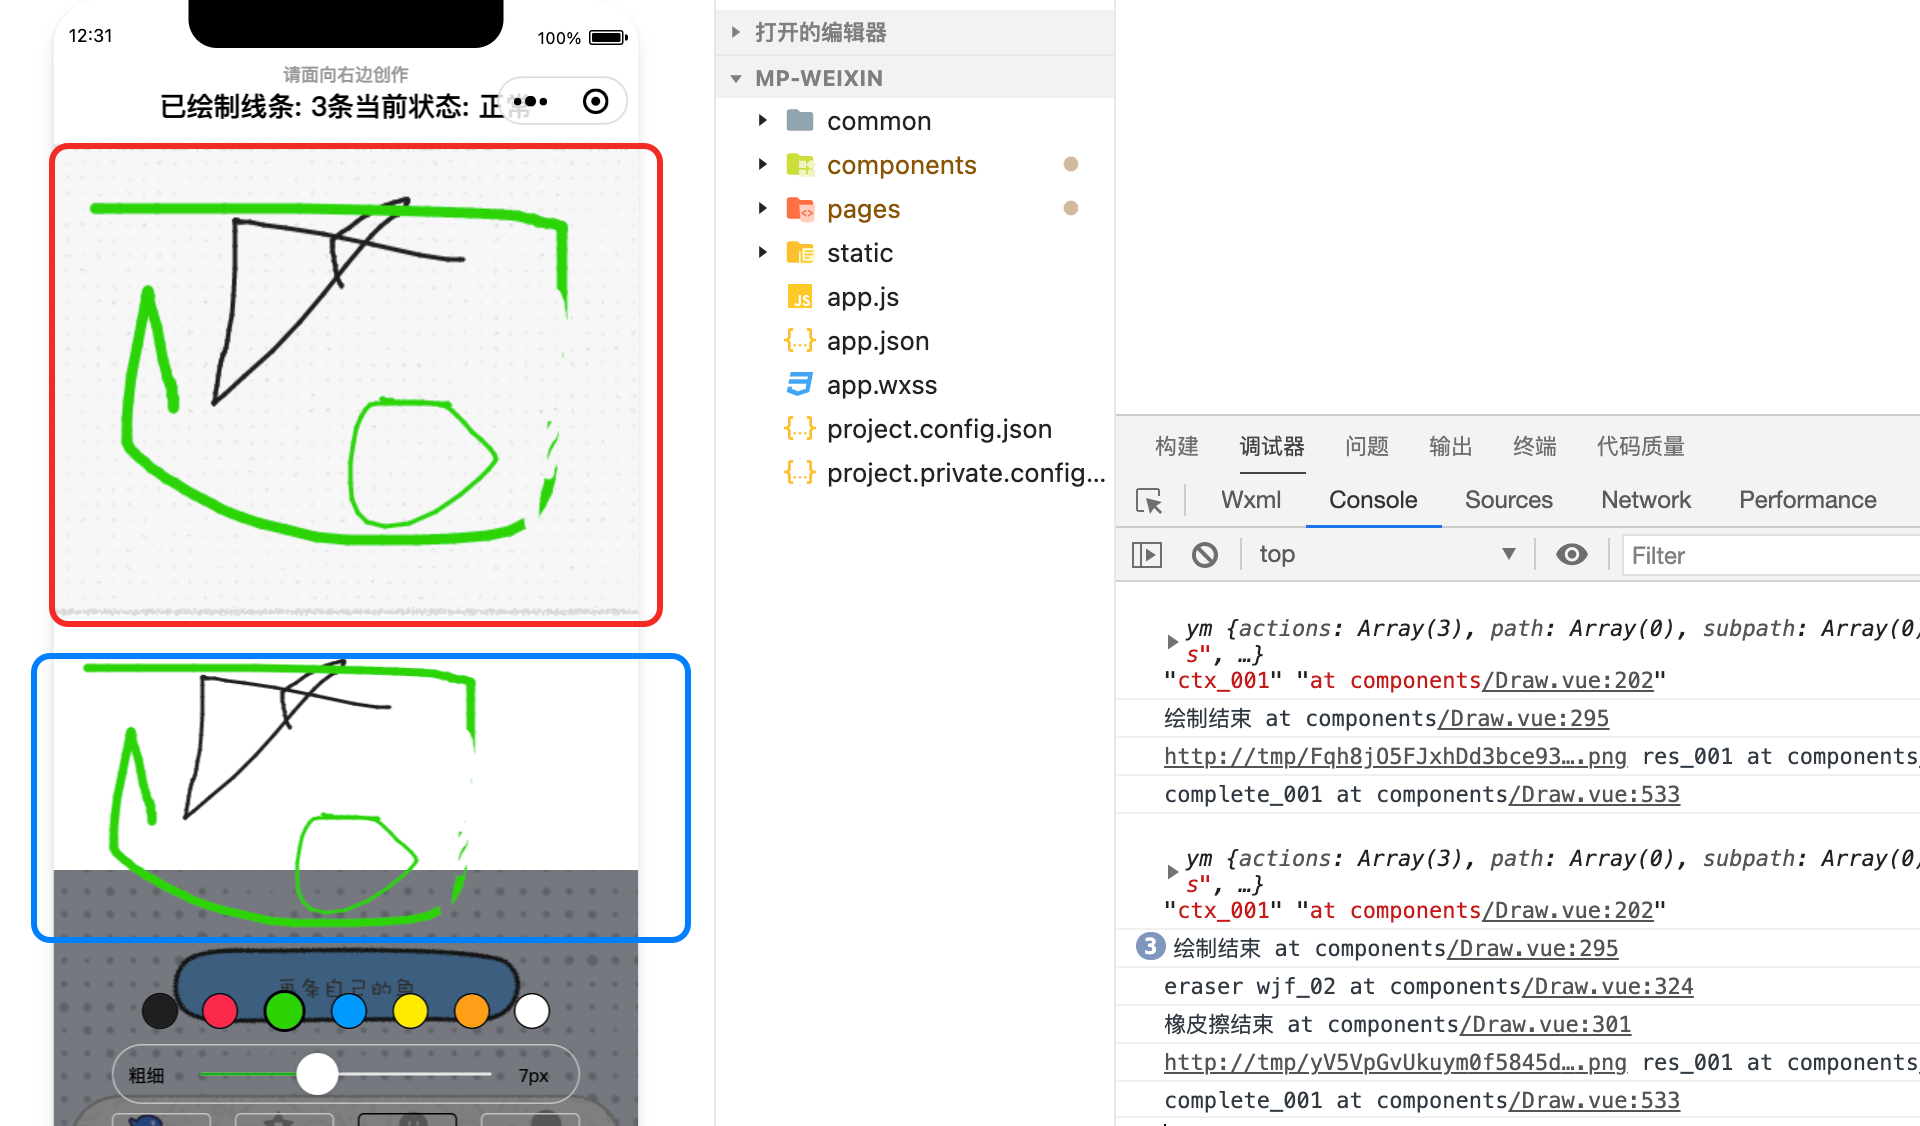Click mini program capsule record icon
The height and width of the screenshot is (1126, 1920).
tap(595, 101)
